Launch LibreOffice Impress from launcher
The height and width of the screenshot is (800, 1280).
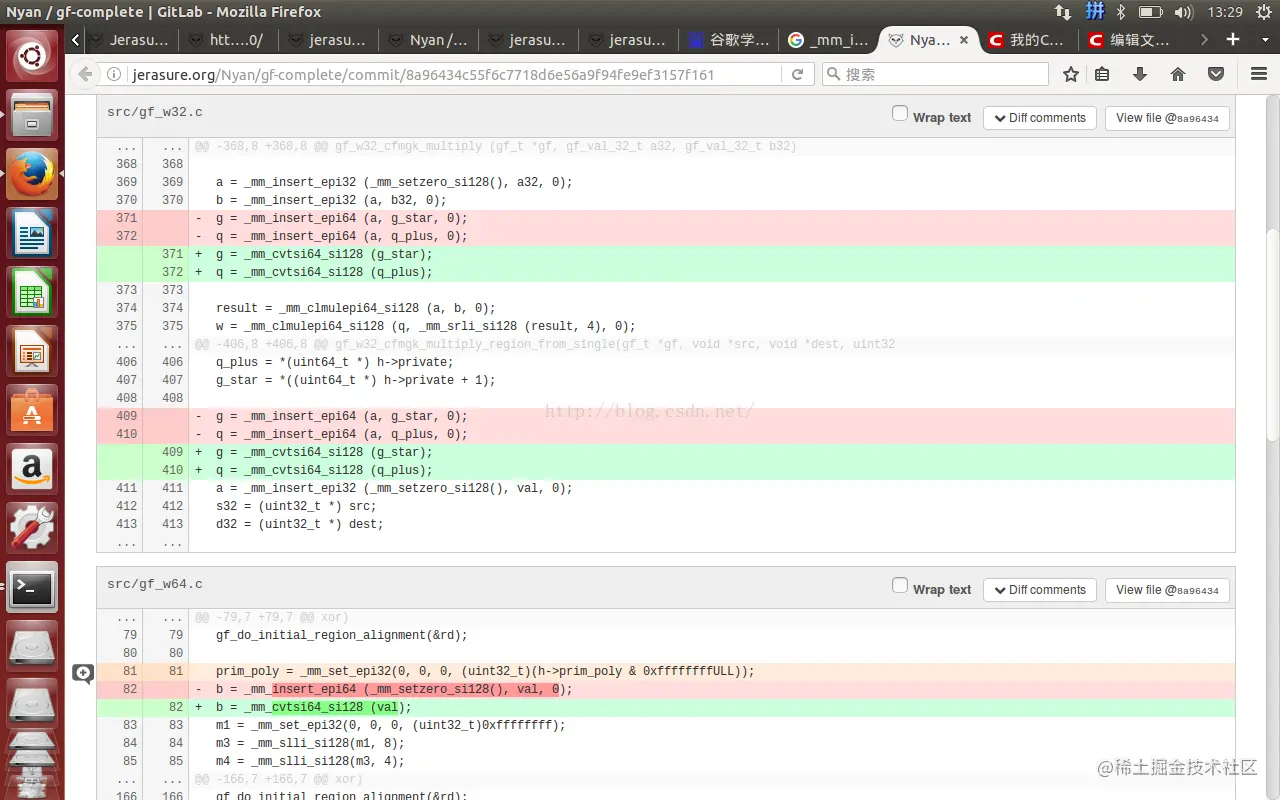pos(32,351)
